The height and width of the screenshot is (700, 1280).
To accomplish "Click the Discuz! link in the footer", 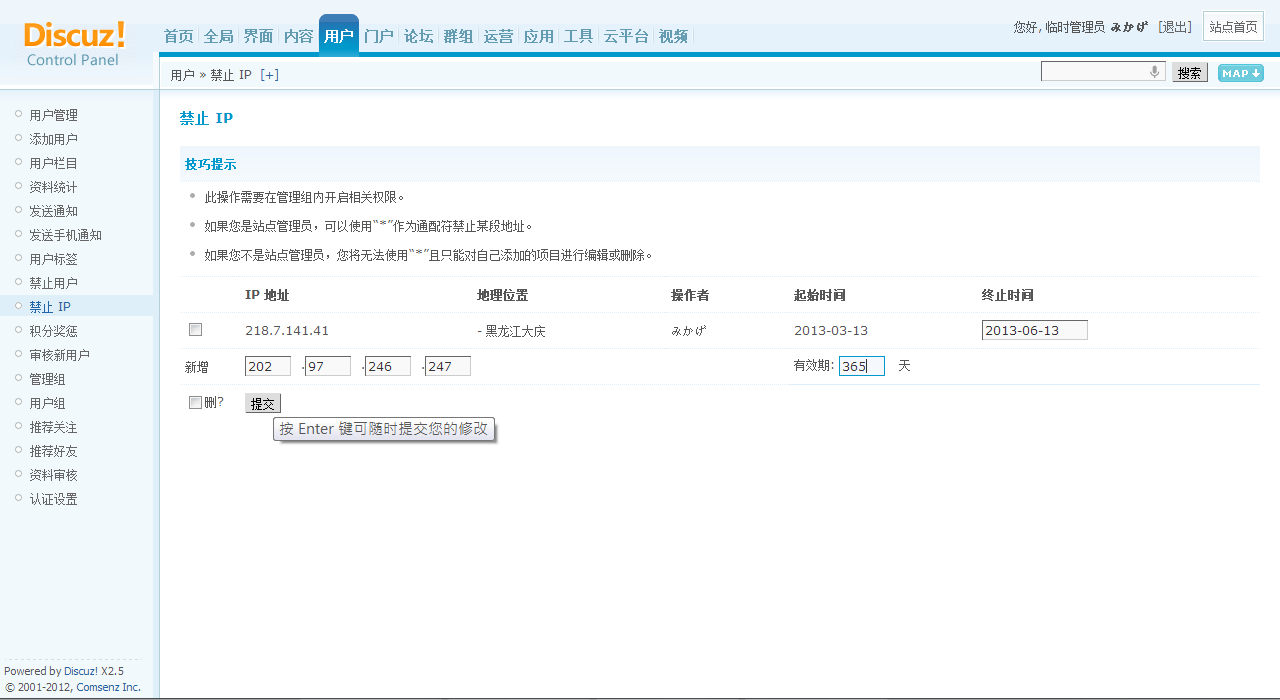I will [81, 671].
